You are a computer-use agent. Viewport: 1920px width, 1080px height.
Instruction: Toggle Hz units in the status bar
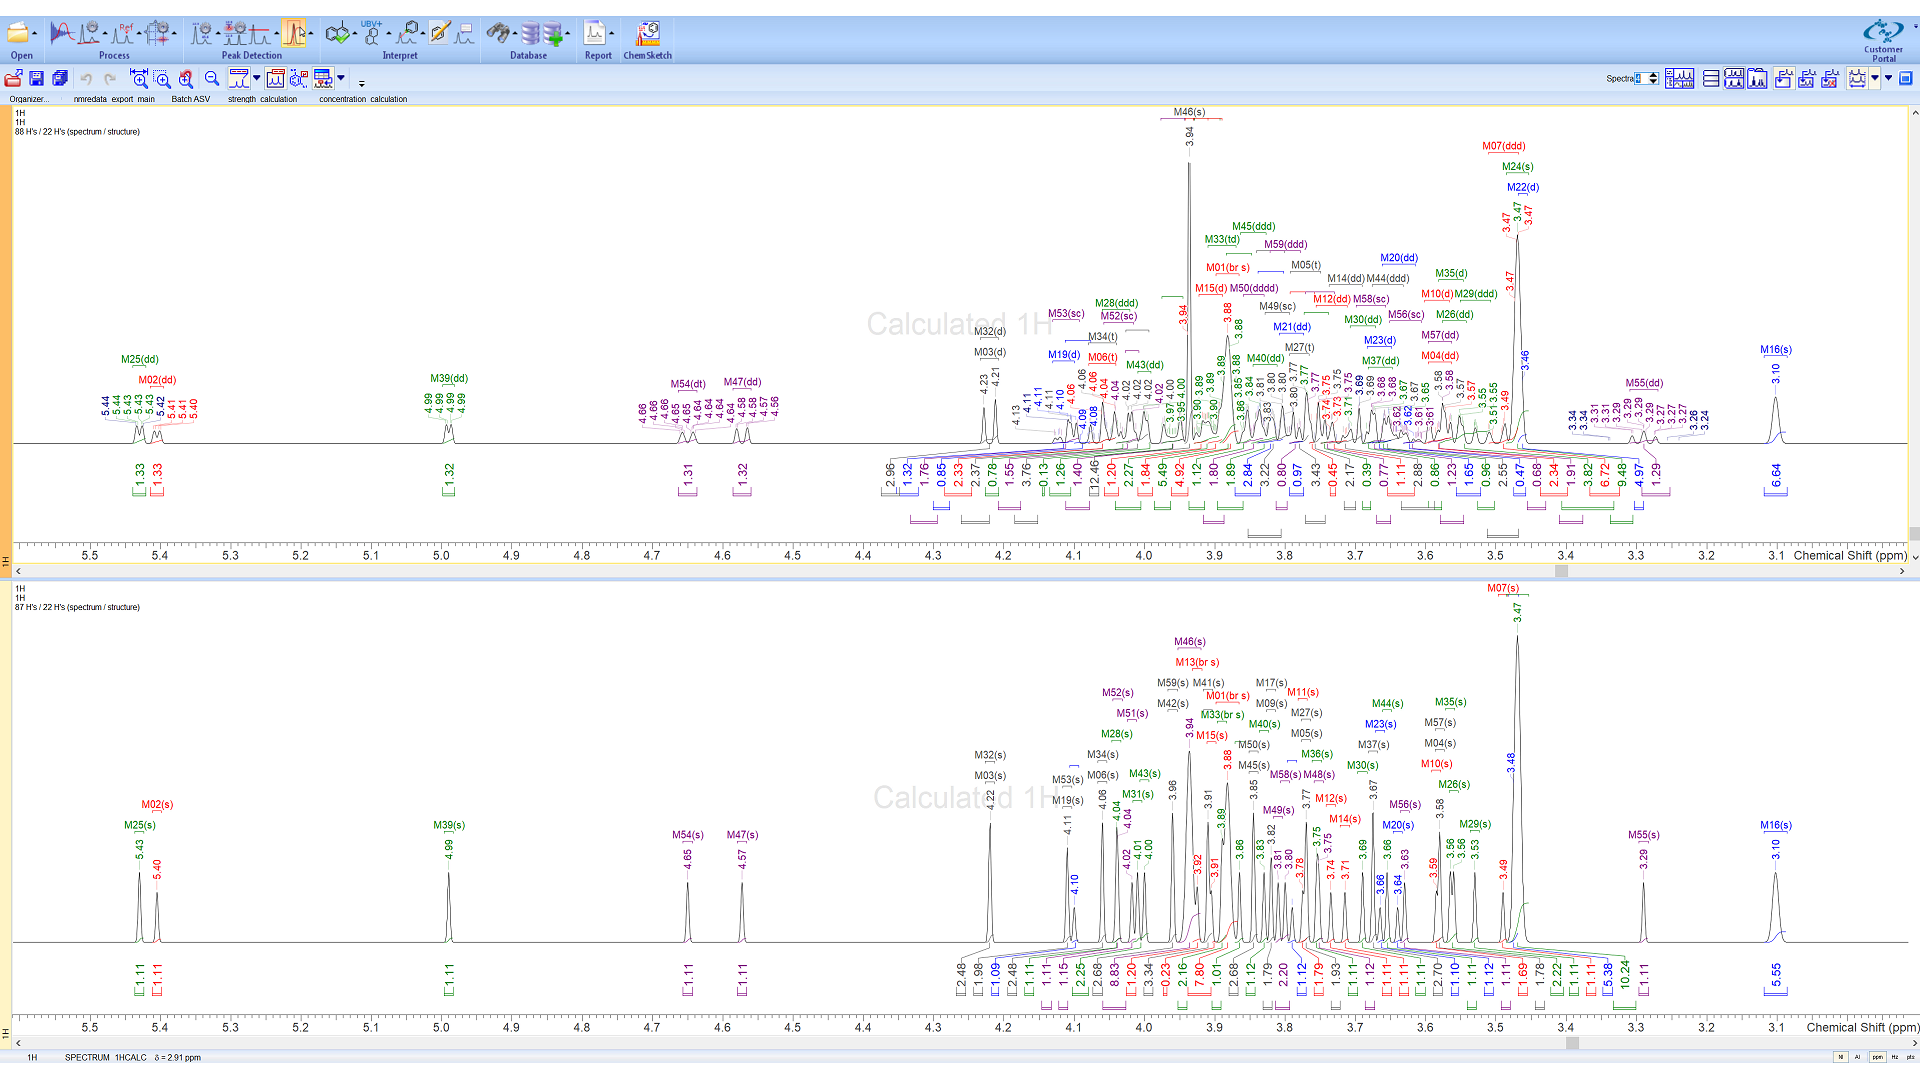(x=1896, y=1057)
